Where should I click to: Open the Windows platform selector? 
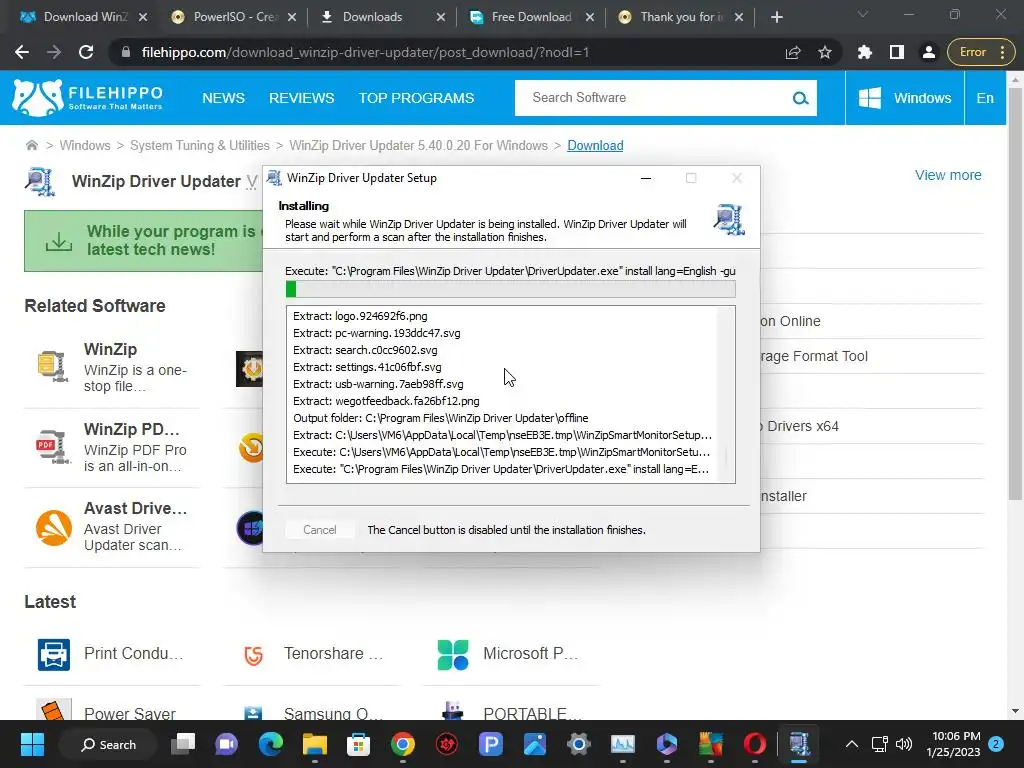click(x=904, y=98)
